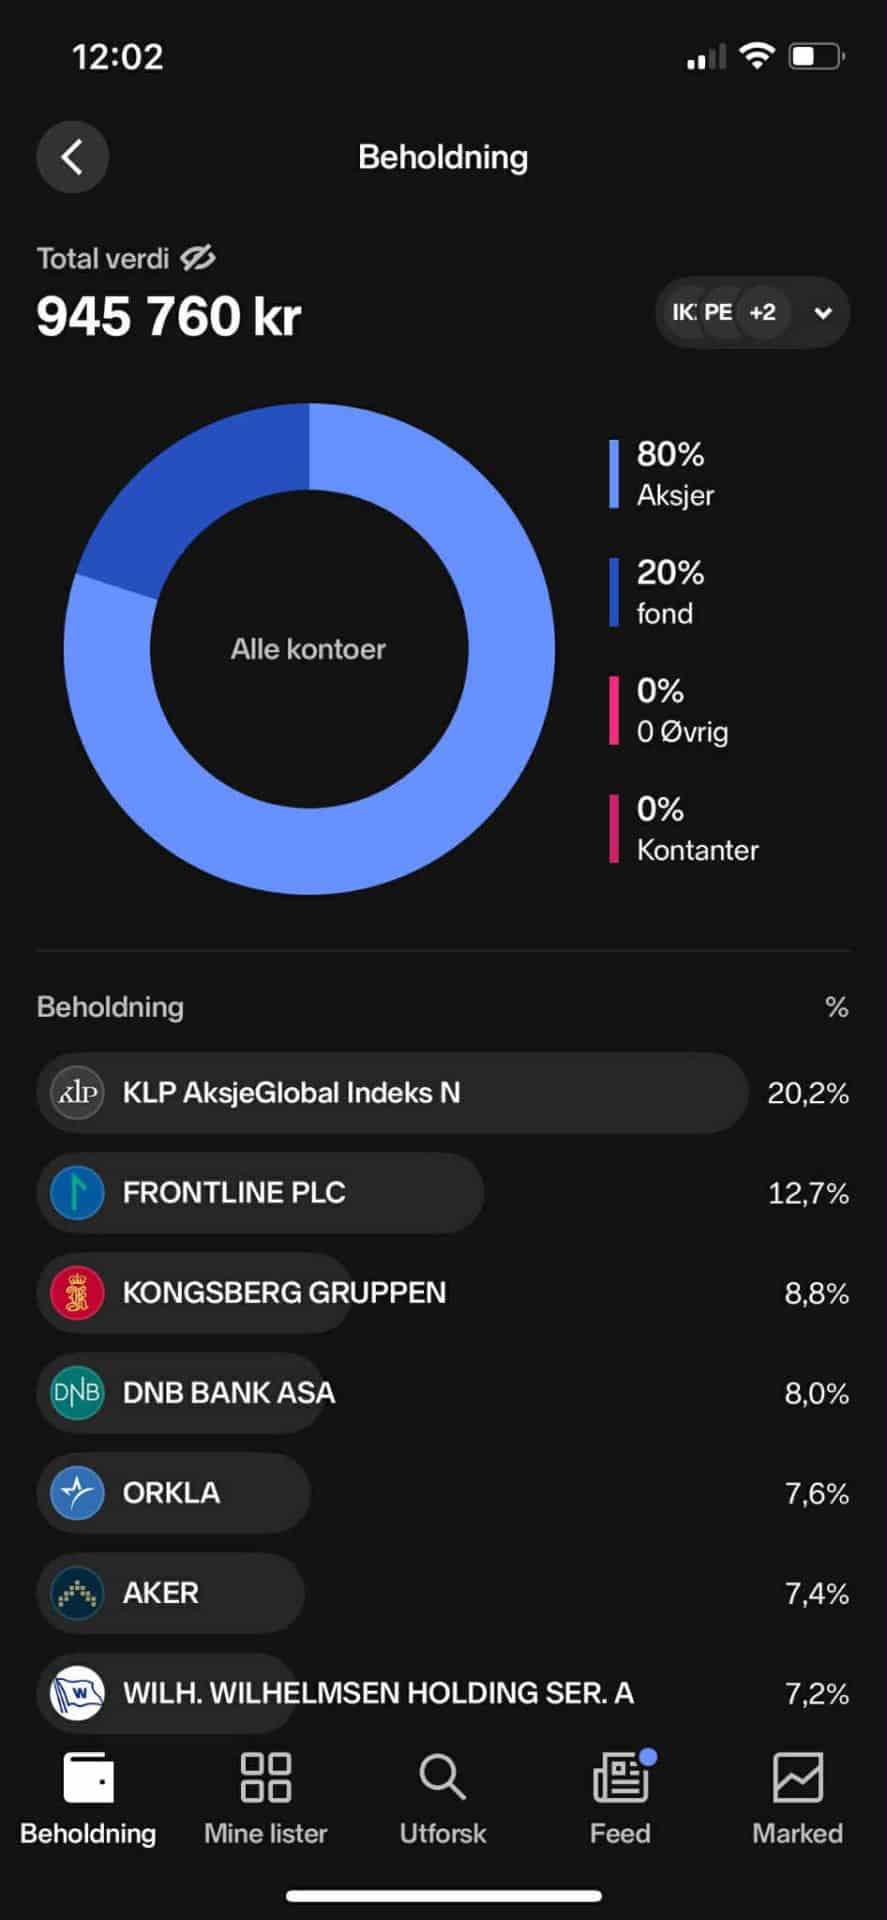Viewport: 887px width, 1920px height.
Task: Toggle the % display column header
Action: coord(837,1007)
